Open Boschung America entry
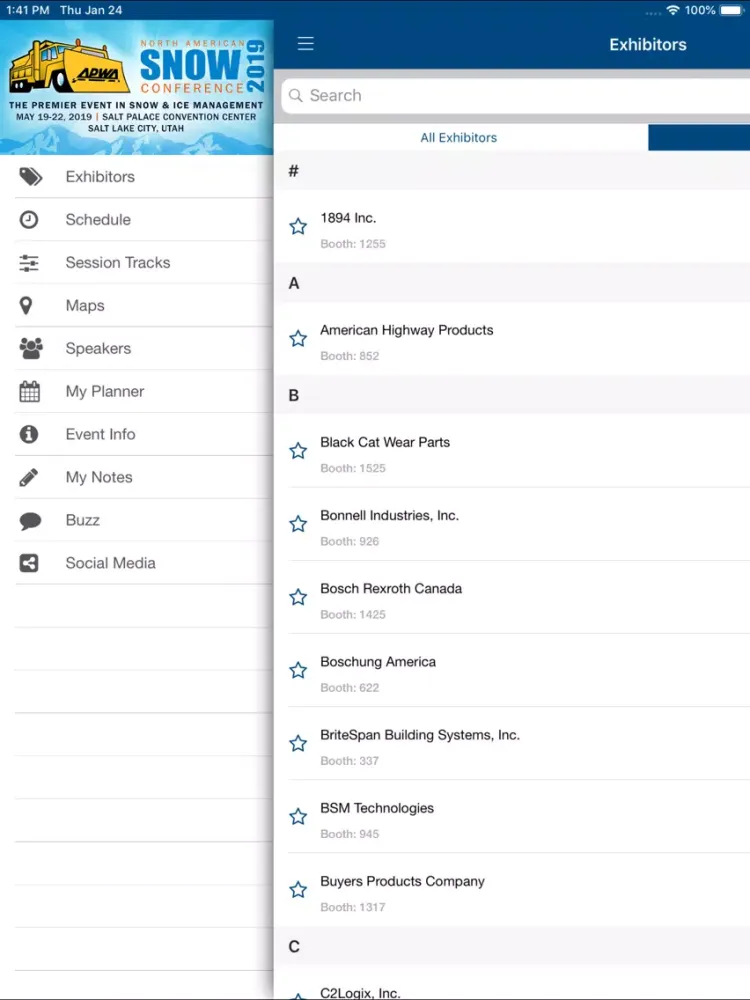The height and width of the screenshot is (1000, 750). tap(512, 670)
